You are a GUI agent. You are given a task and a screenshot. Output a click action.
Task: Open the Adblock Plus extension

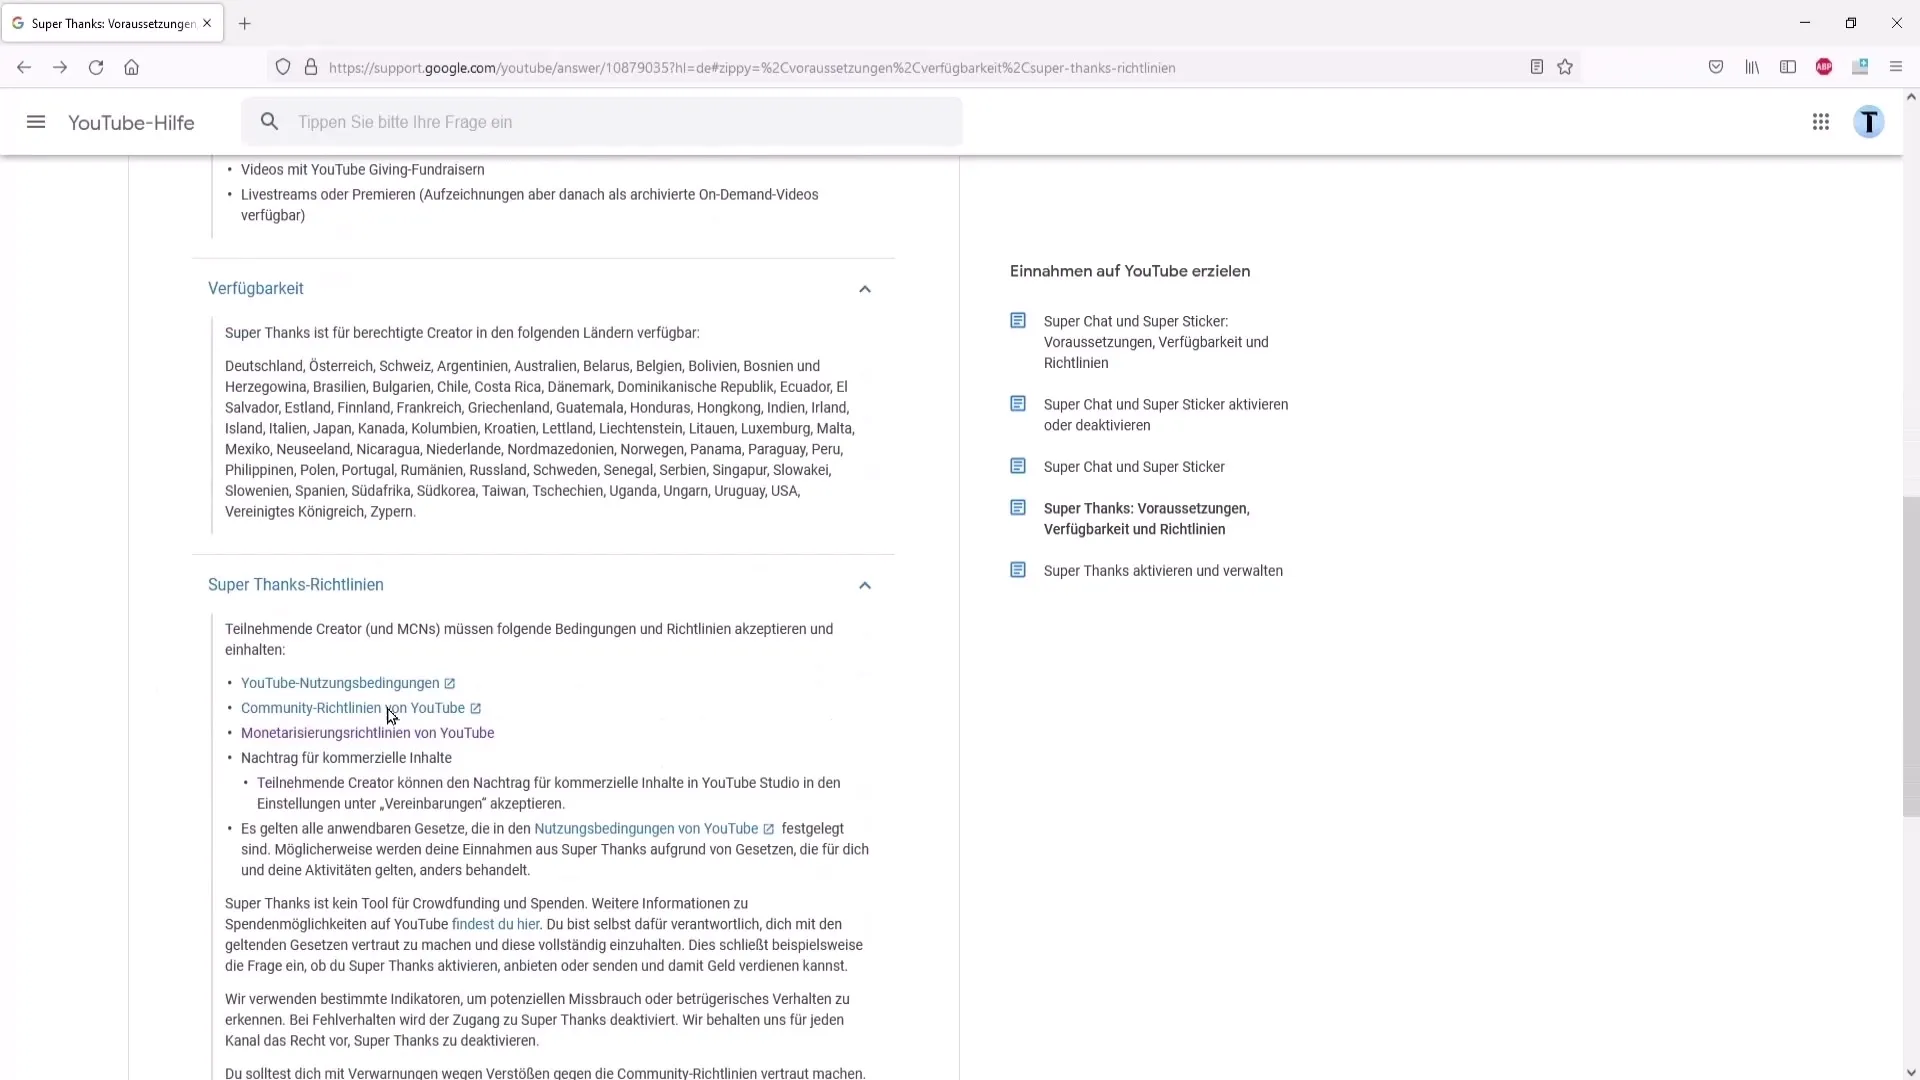tap(1824, 67)
